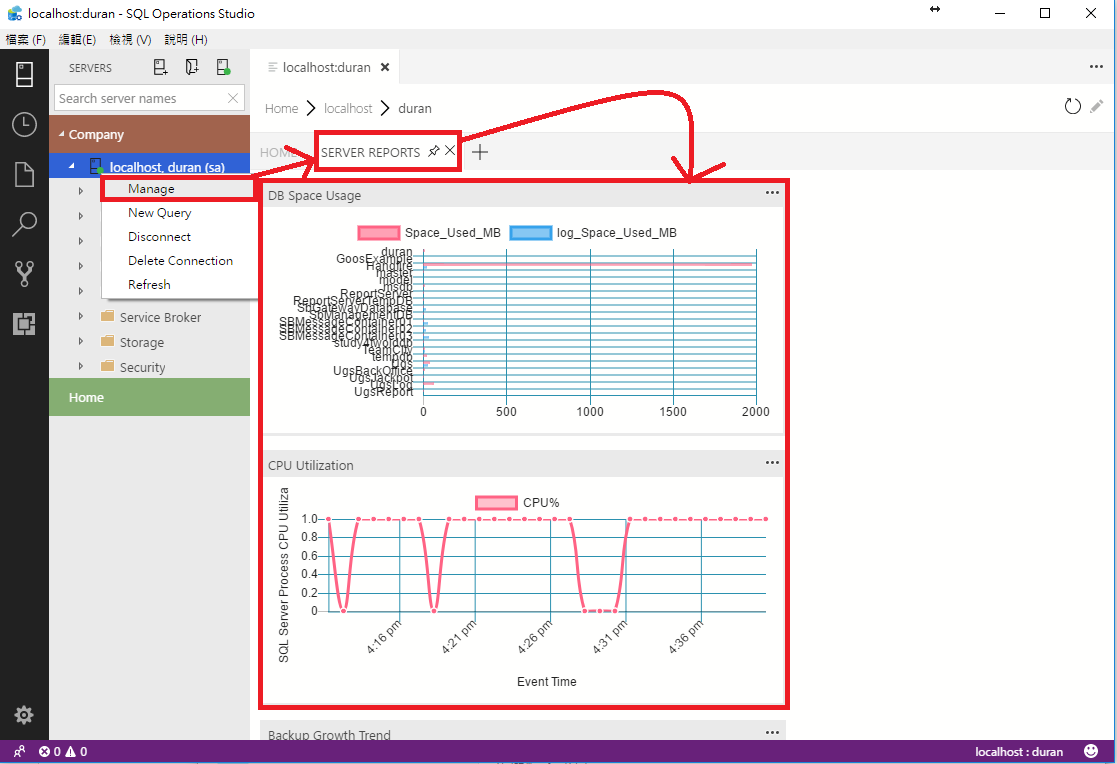Collapse the Company server group
1117x764 pixels.
point(62,133)
